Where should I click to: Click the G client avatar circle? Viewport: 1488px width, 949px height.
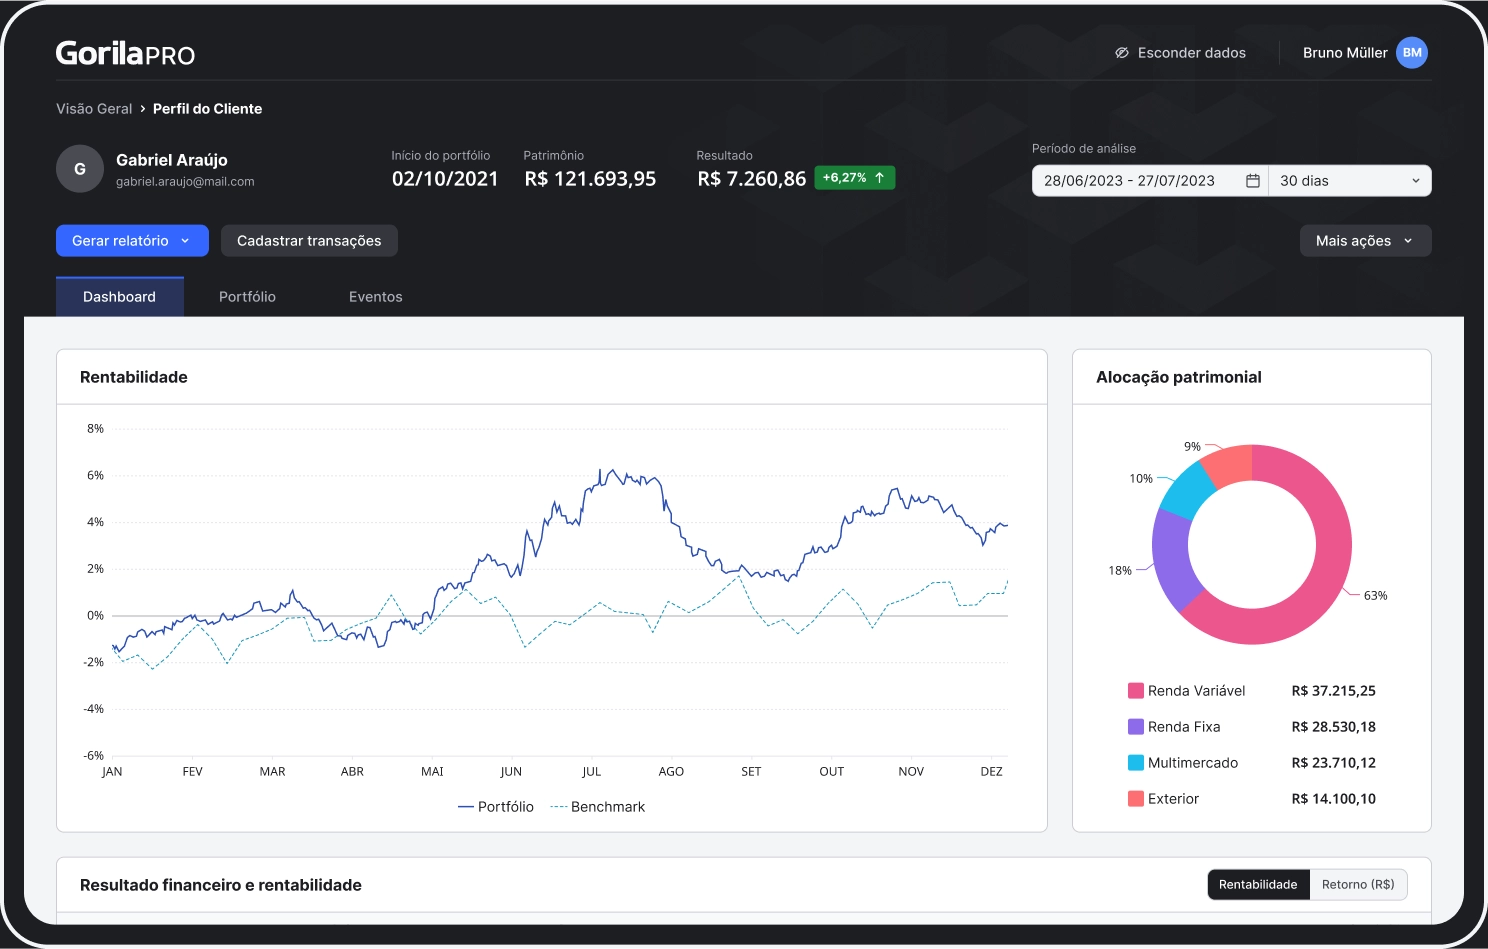80,169
